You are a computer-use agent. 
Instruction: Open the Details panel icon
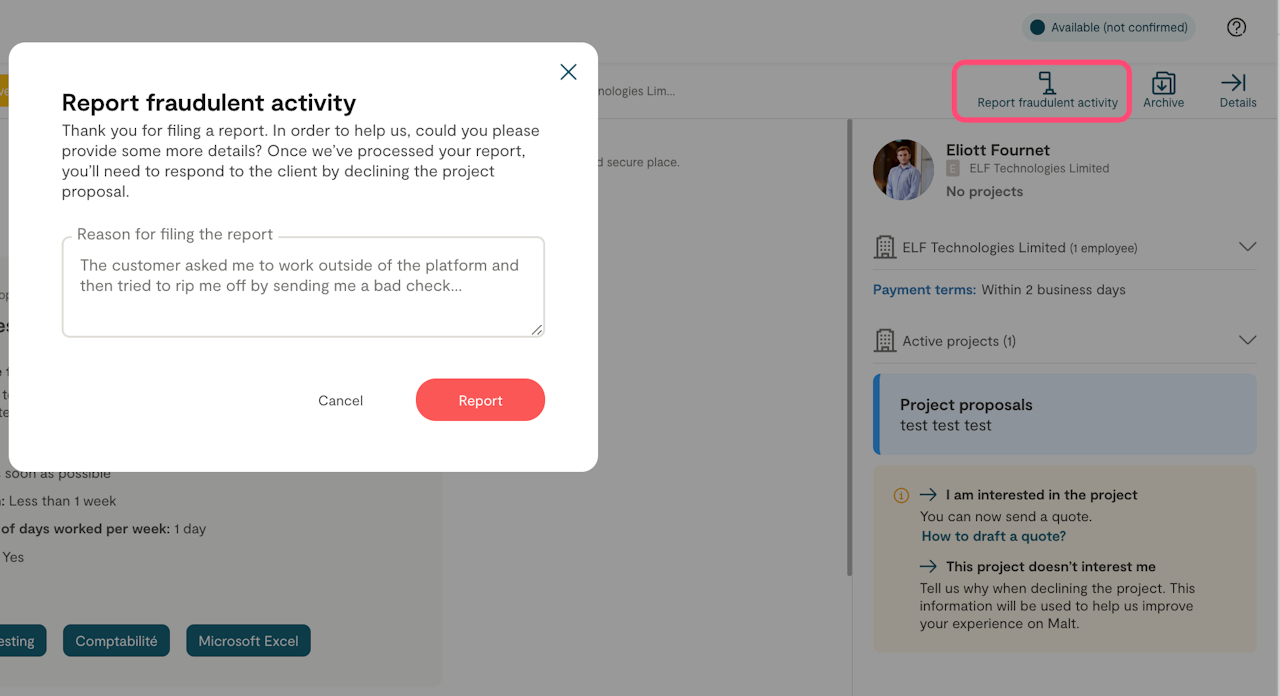[1237, 83]
